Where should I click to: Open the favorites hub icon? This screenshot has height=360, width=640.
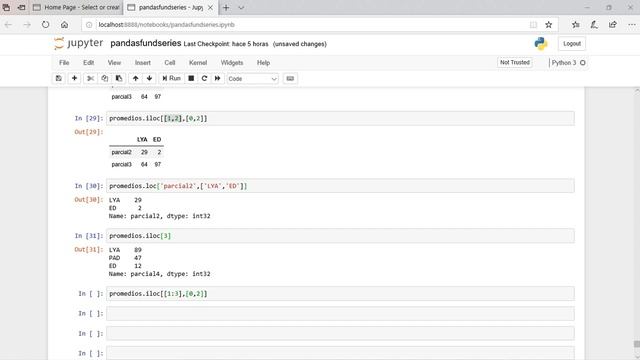point(576,25)
